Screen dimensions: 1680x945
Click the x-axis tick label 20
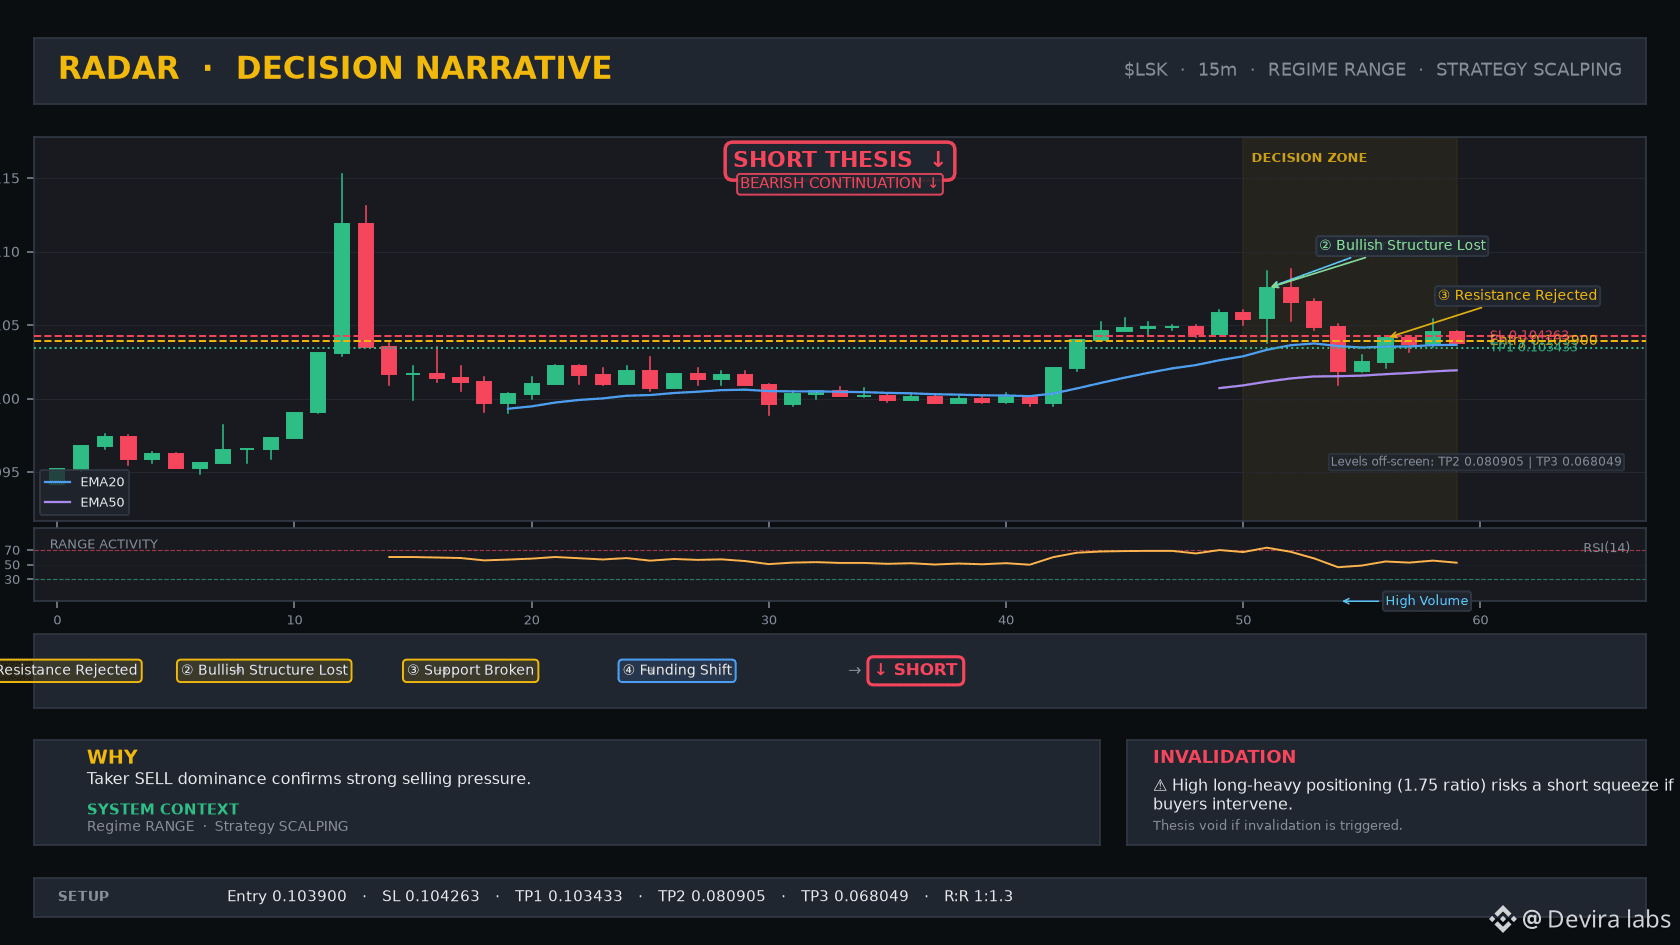(x=532, y=621)
